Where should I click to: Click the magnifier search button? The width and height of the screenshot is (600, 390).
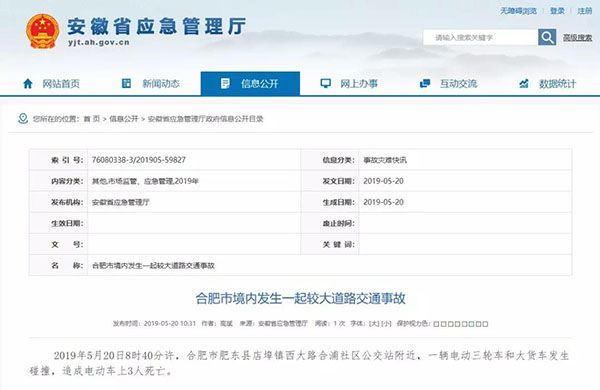(547, 37)
